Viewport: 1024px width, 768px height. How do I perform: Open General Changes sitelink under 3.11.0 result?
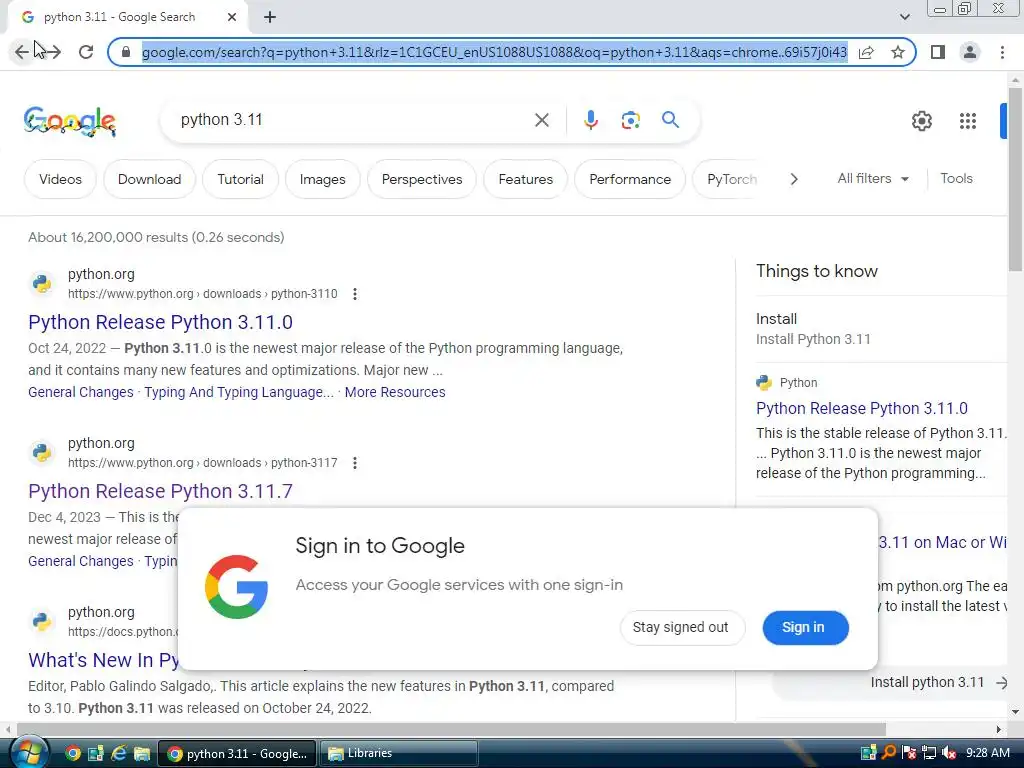pos(80,392)
